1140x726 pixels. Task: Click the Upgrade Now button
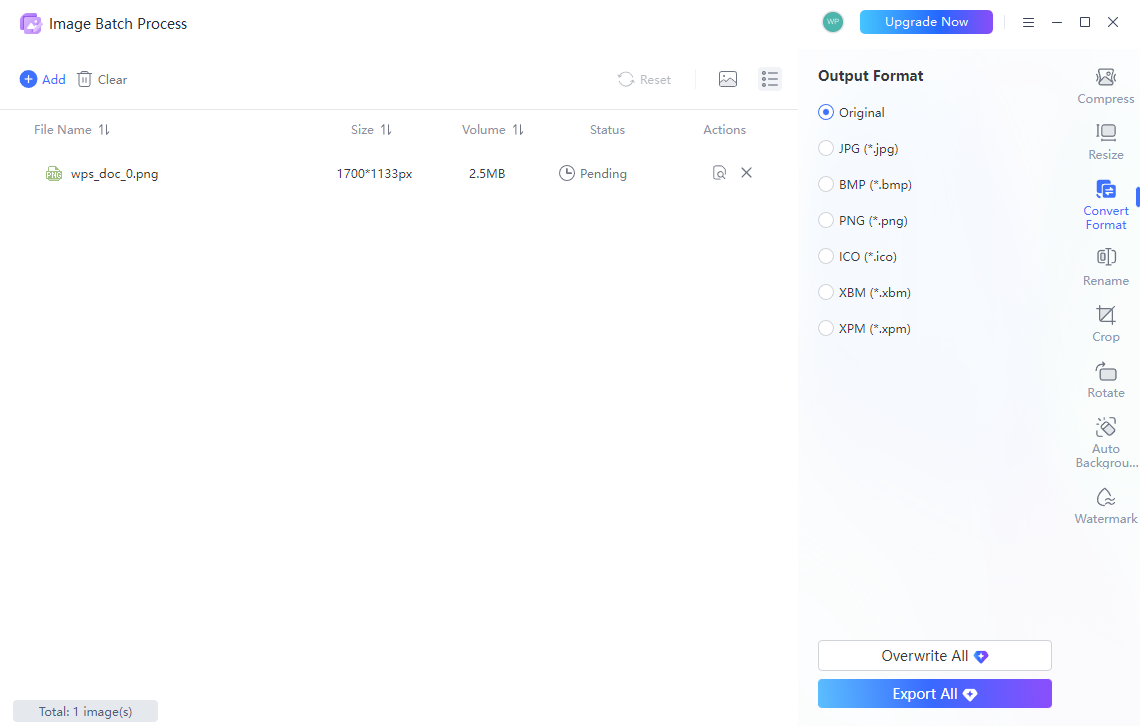(x=926, y=22)
